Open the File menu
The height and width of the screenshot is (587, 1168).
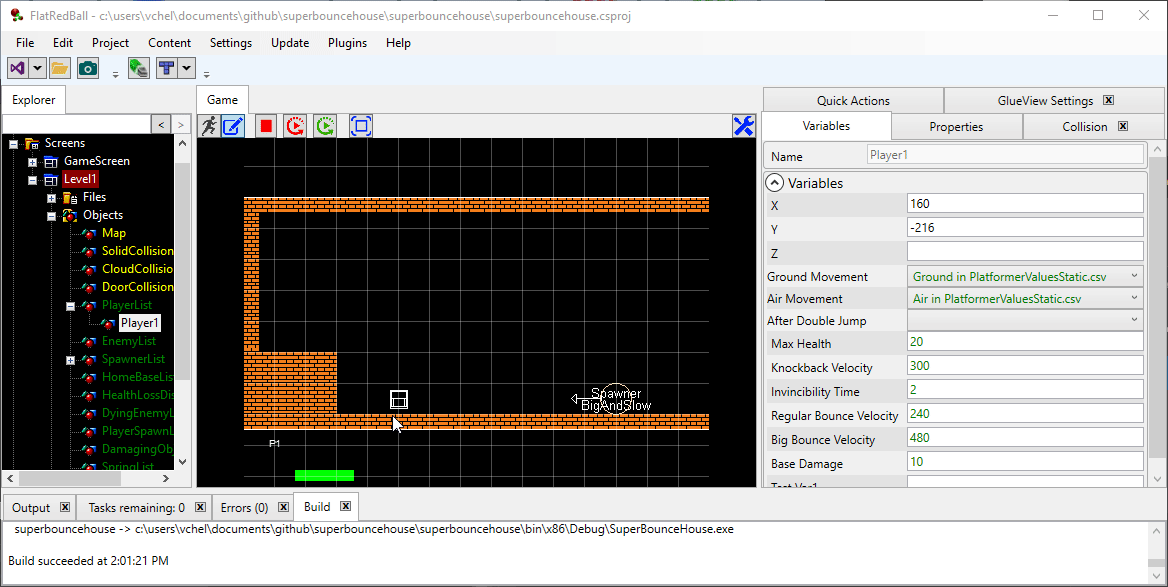click(25, 42)
